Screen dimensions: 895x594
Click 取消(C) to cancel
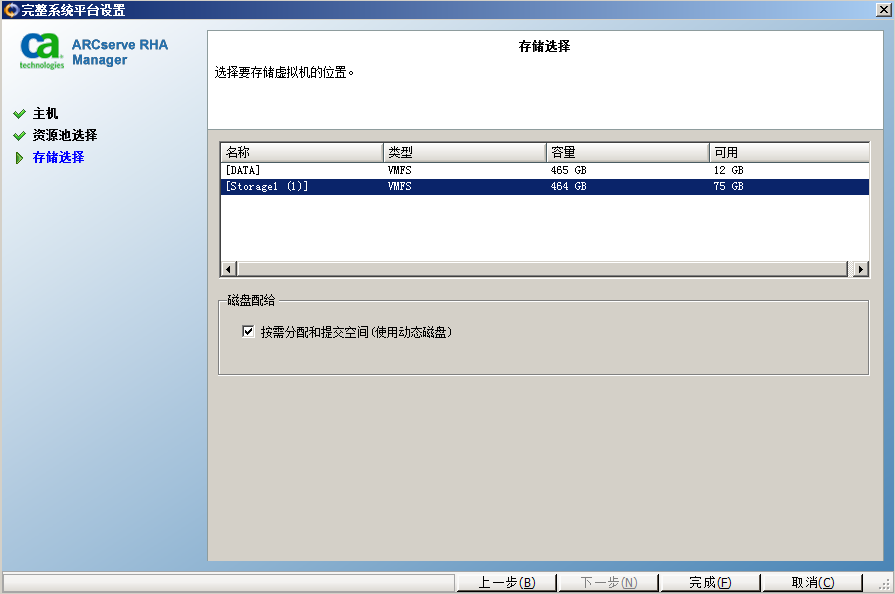812,582
